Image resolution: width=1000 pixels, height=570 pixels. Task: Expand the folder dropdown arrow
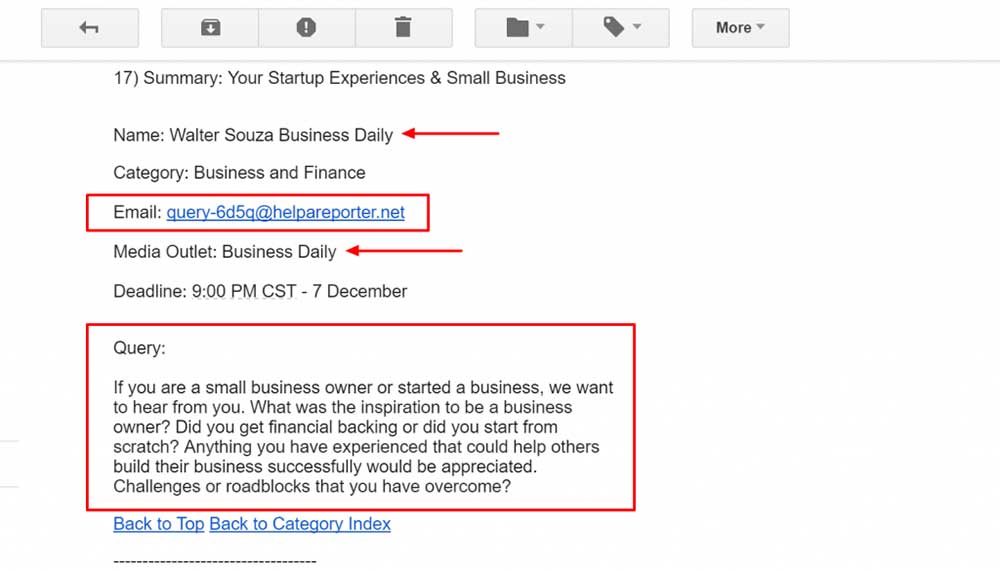tap(540, 27)
